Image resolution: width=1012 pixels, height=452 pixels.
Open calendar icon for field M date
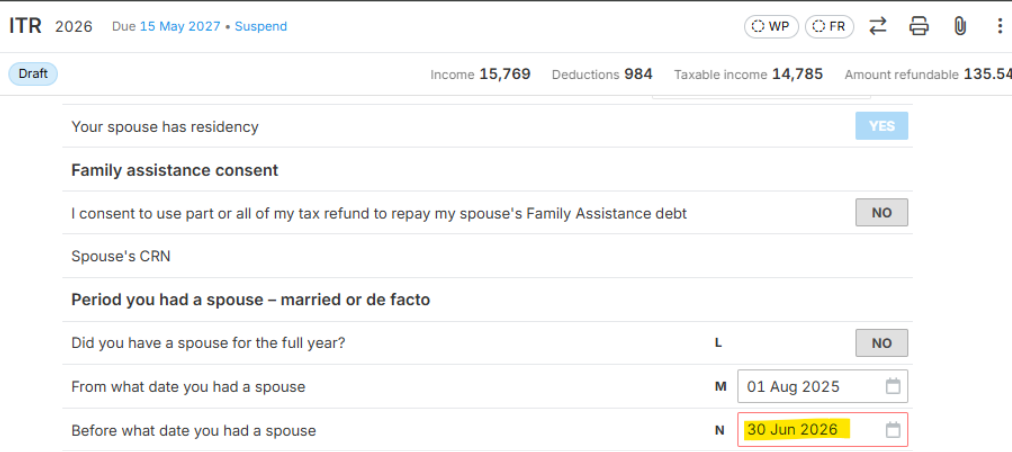(x=893, y=387)
